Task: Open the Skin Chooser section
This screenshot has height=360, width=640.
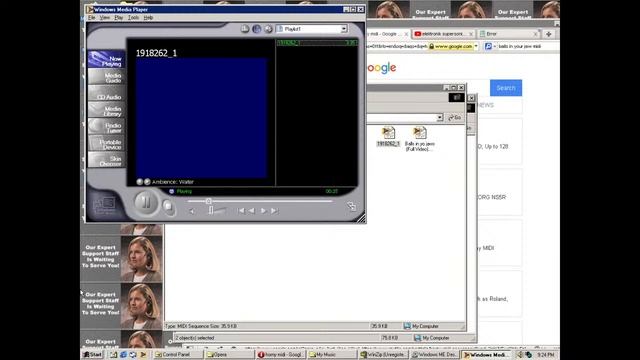Action: [x=107, y=160]
